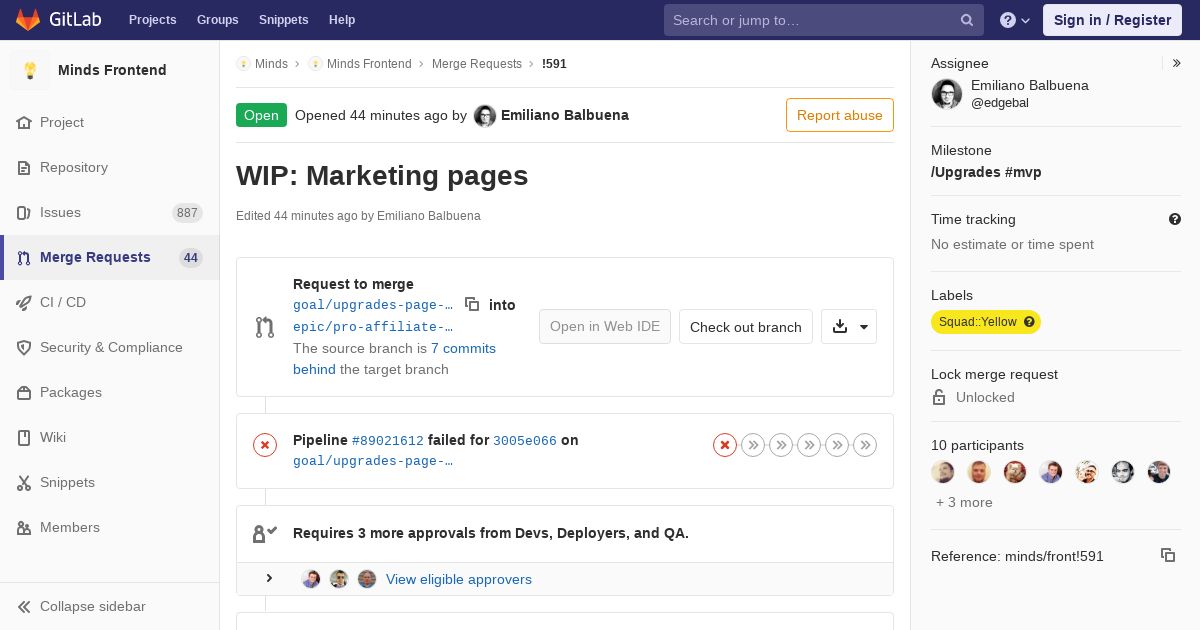This screenshot has height=630, width=1200.
Task: Click the search magnifier icon
Action: click(x=967, y=20)
